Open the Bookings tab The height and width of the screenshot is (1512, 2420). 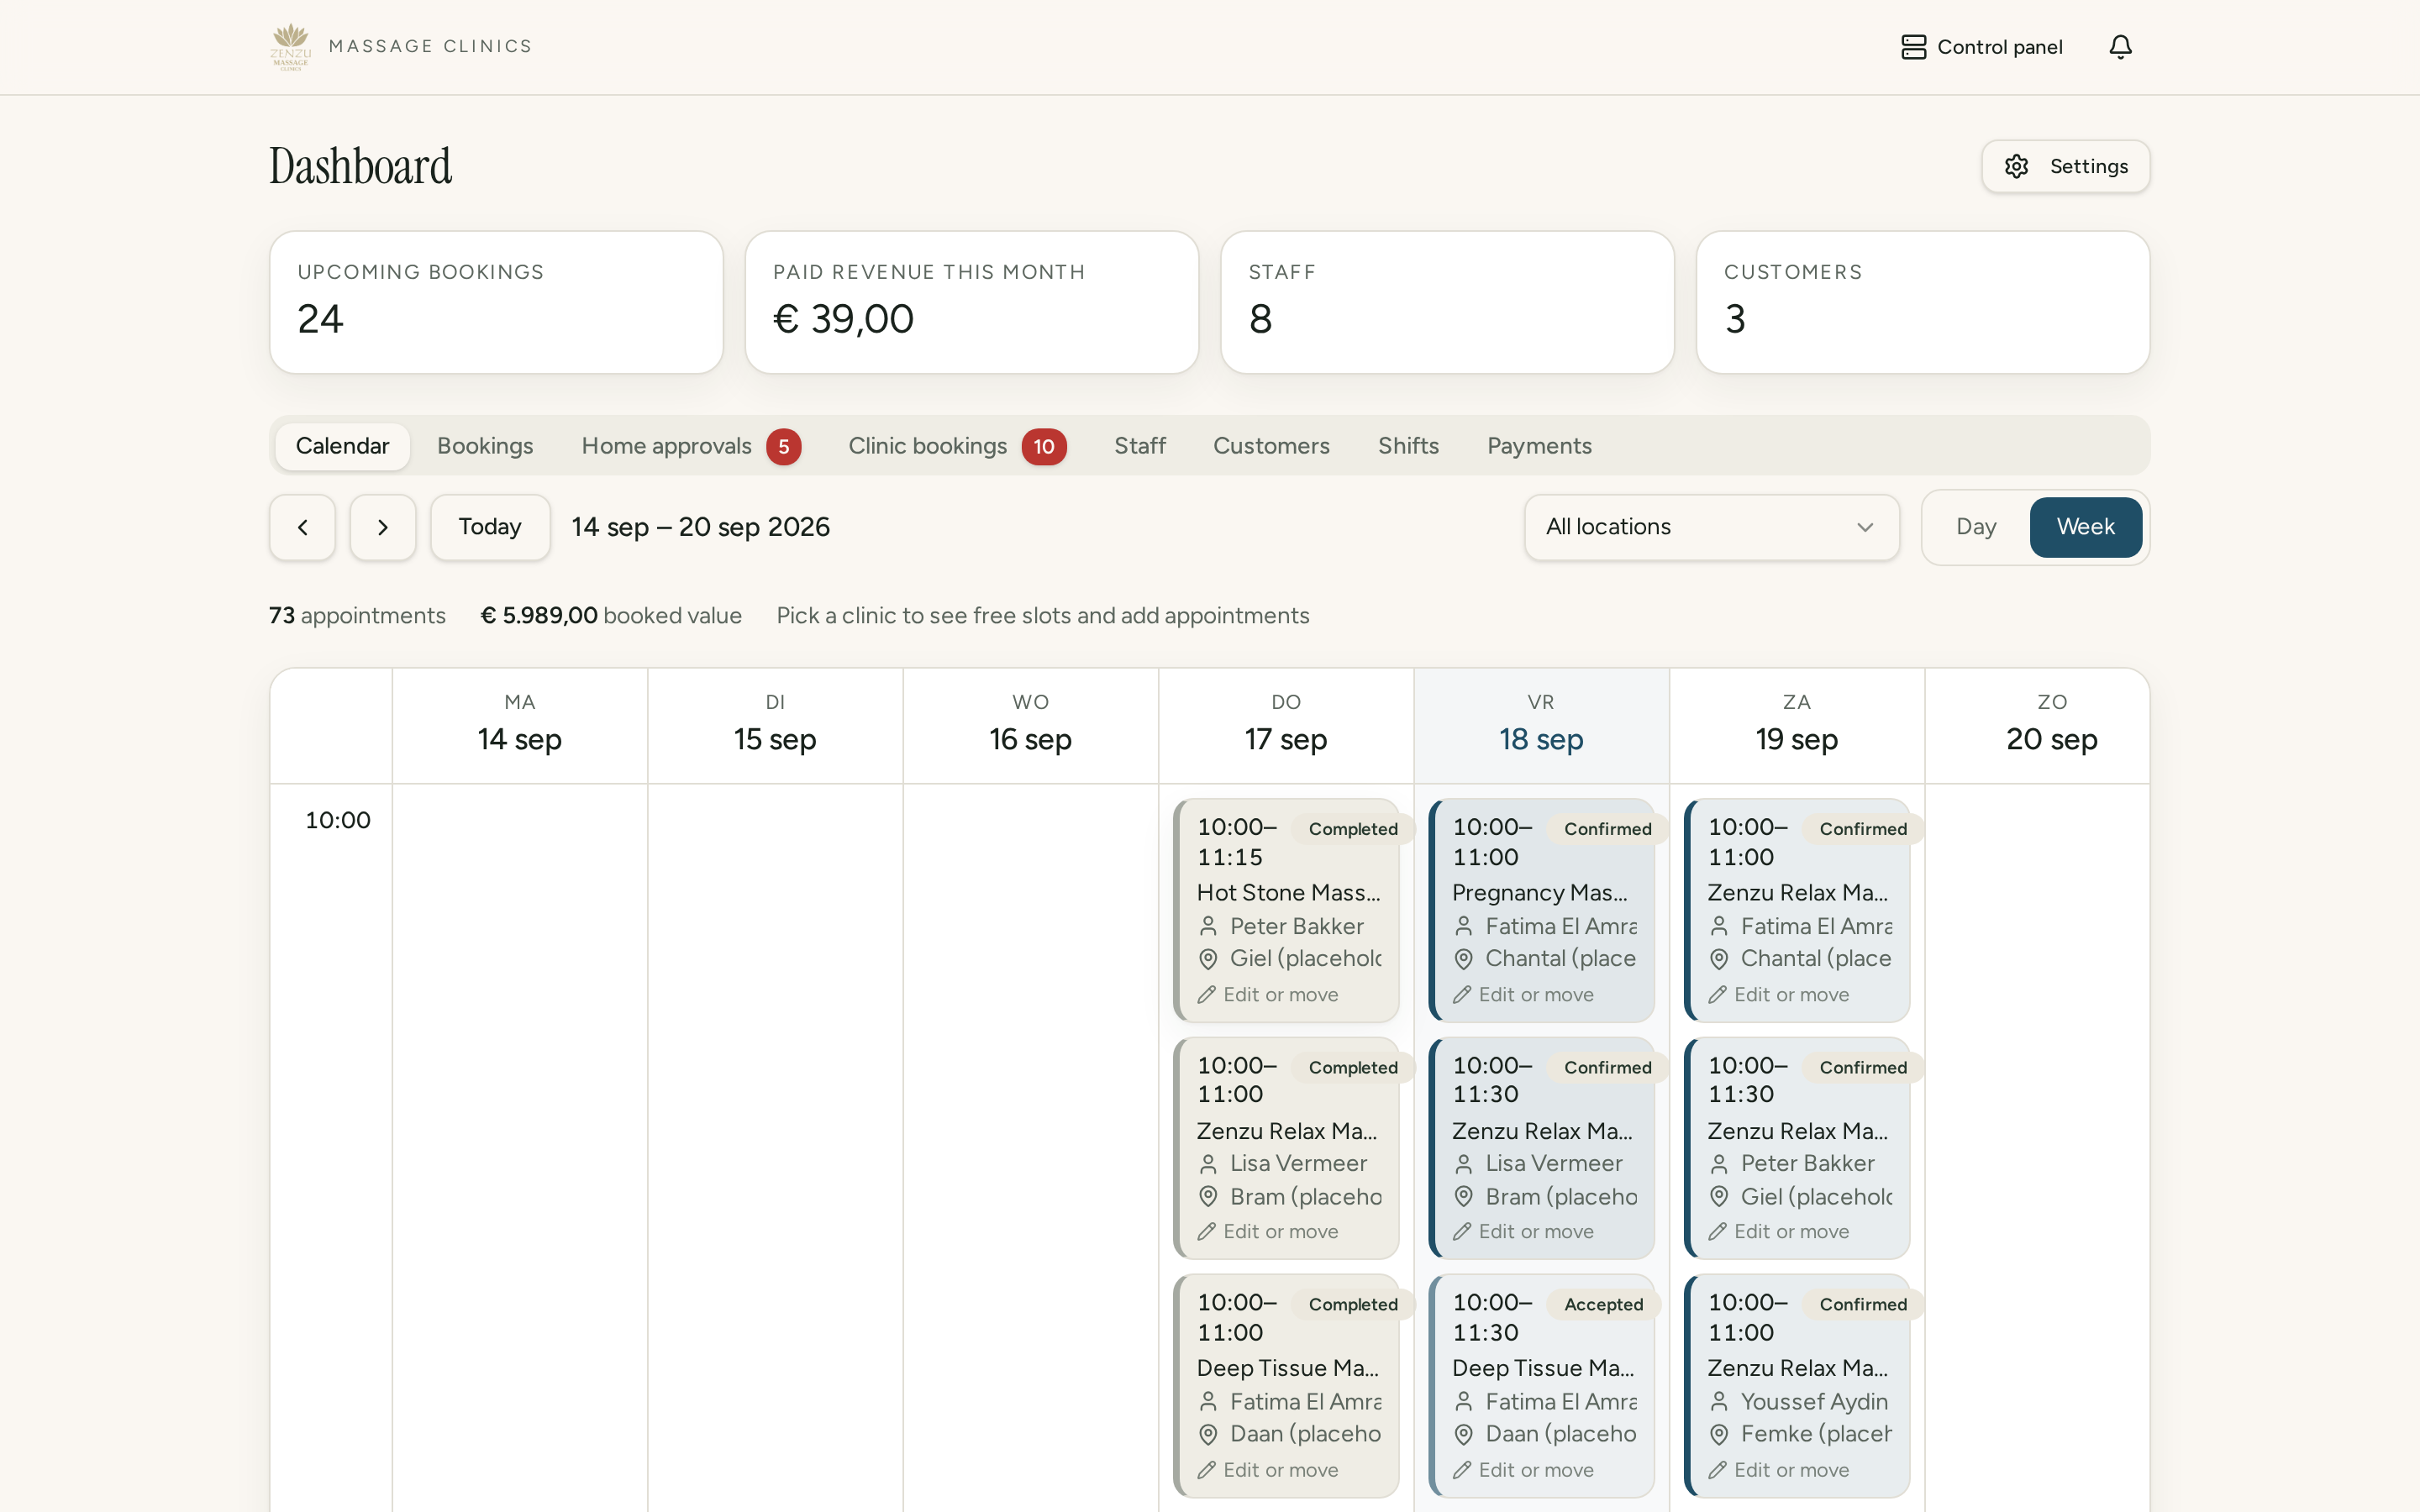485,446
